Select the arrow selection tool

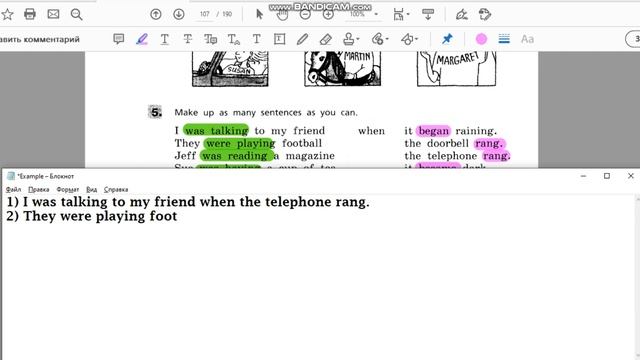click(x=260, y=14)
